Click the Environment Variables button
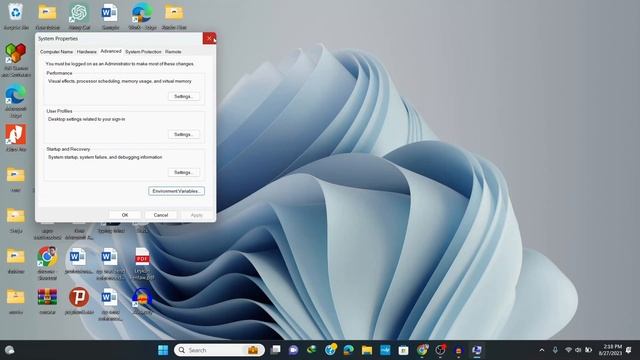The height and width of the screenshot is (360, 640). click(x=176, y=191)
